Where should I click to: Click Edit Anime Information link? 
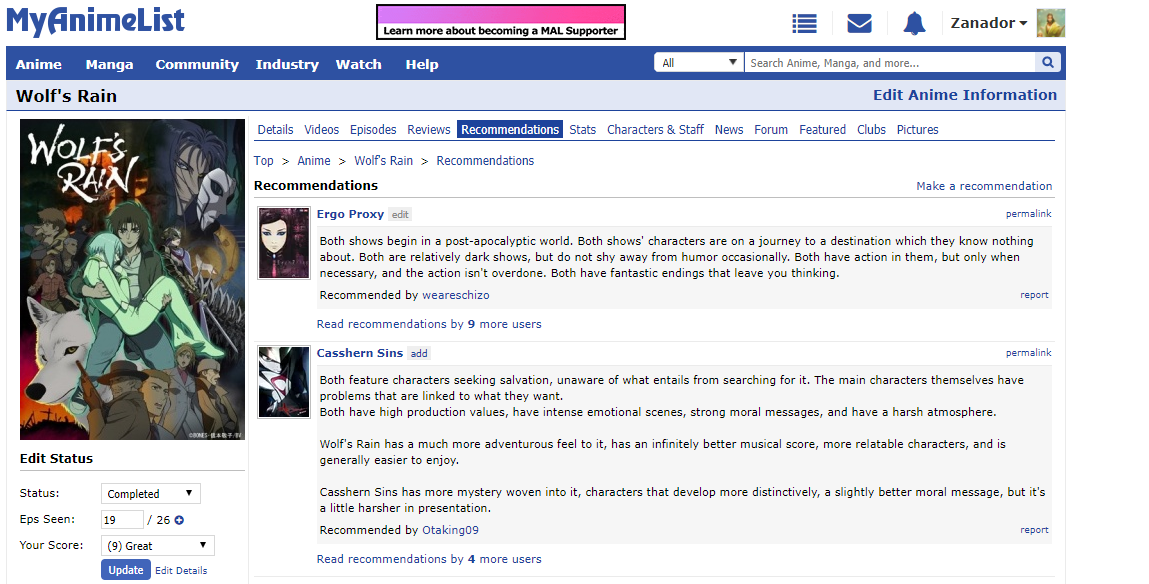point(965,95)
